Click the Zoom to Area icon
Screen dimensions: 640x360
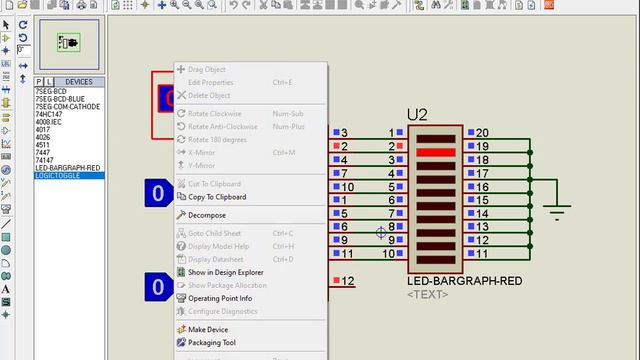click(212, 5)
